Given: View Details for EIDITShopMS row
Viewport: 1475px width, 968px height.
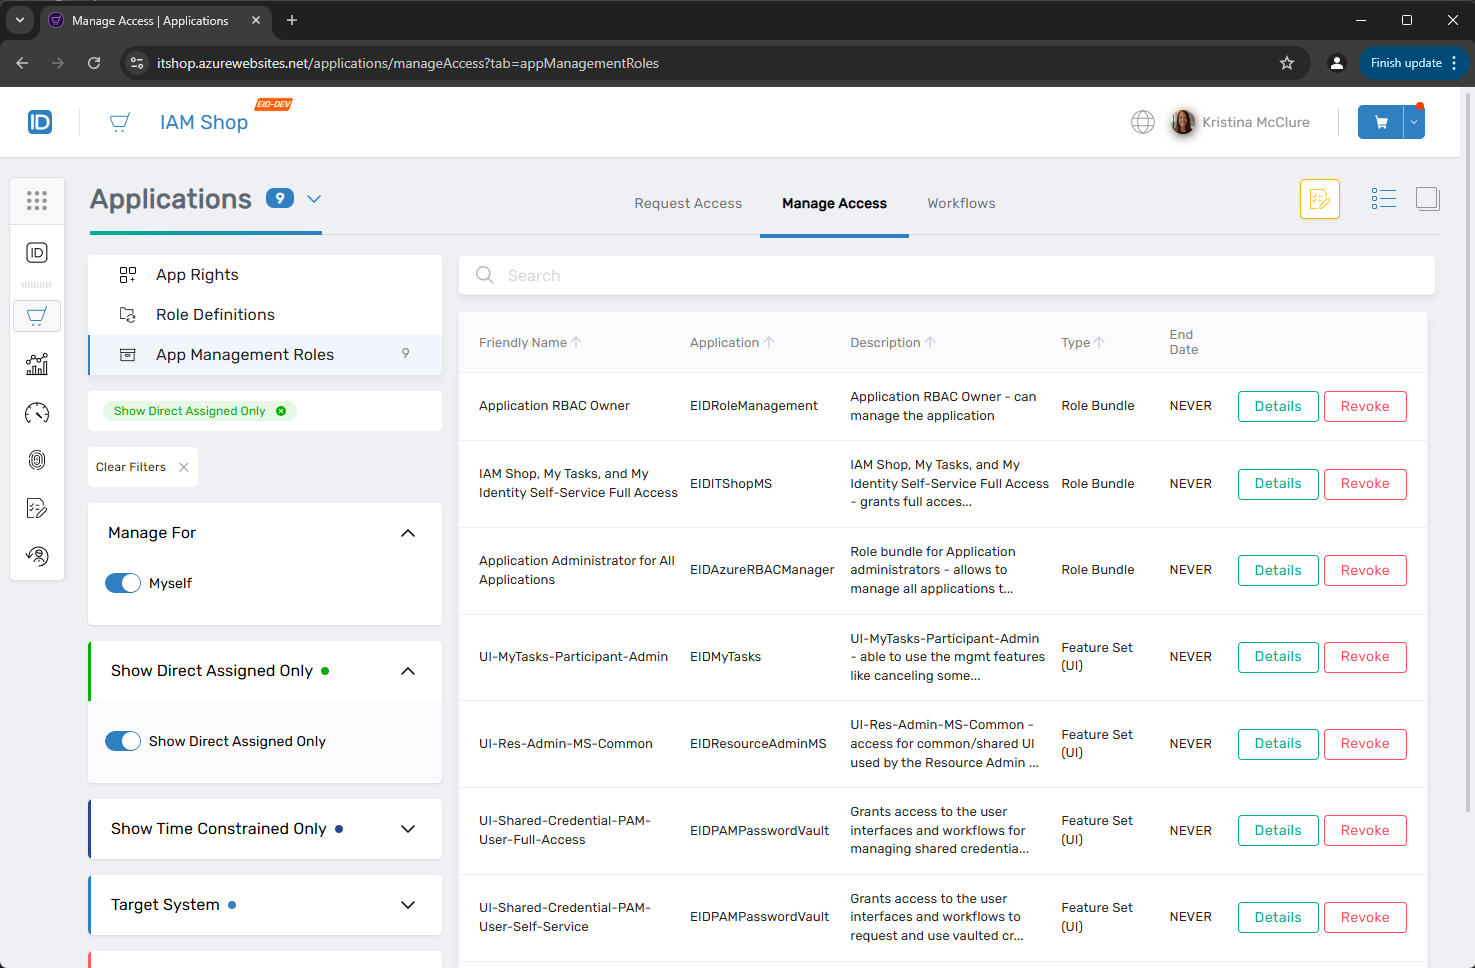Looking at the screenshot, I should click(x=1278, y=484).
